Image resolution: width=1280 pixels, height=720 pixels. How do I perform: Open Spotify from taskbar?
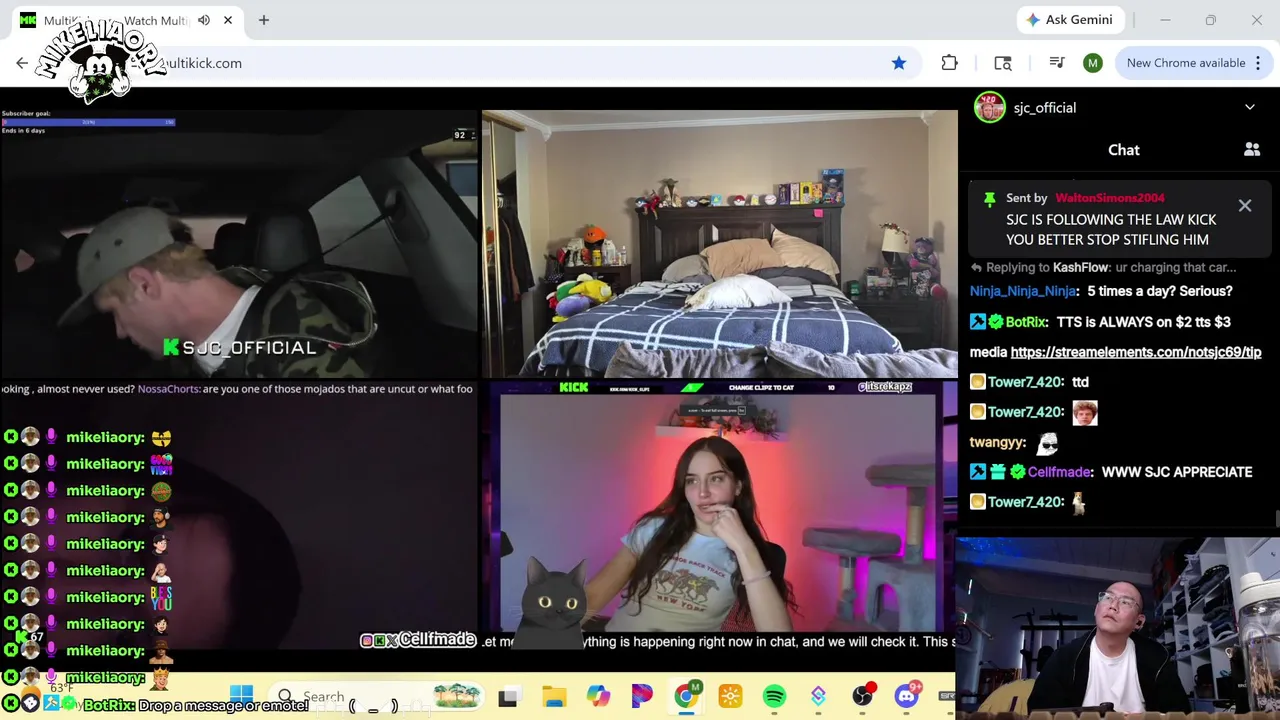click(x=774, y=697)
